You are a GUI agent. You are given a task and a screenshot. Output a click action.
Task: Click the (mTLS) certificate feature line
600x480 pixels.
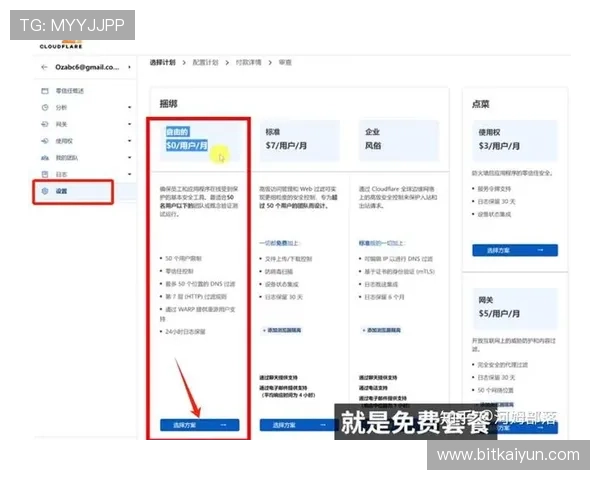pos(399,271)
